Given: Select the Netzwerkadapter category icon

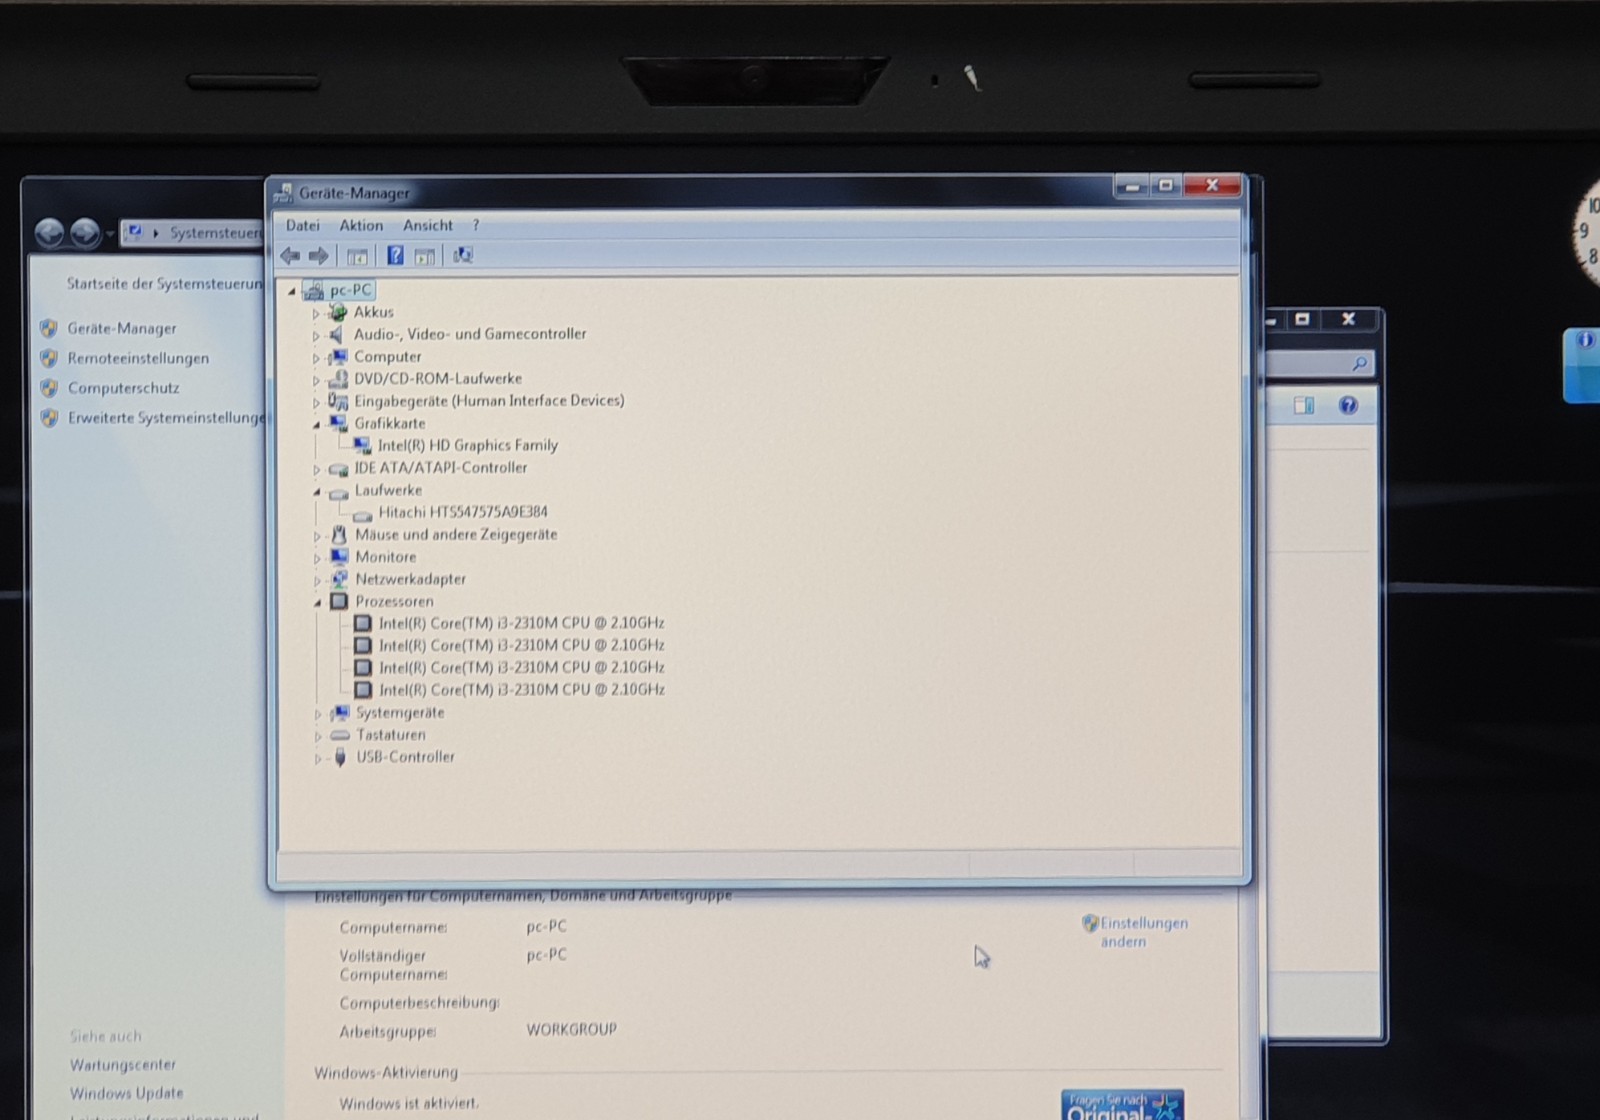Looking at the screenshot, I should click(339, 579).
